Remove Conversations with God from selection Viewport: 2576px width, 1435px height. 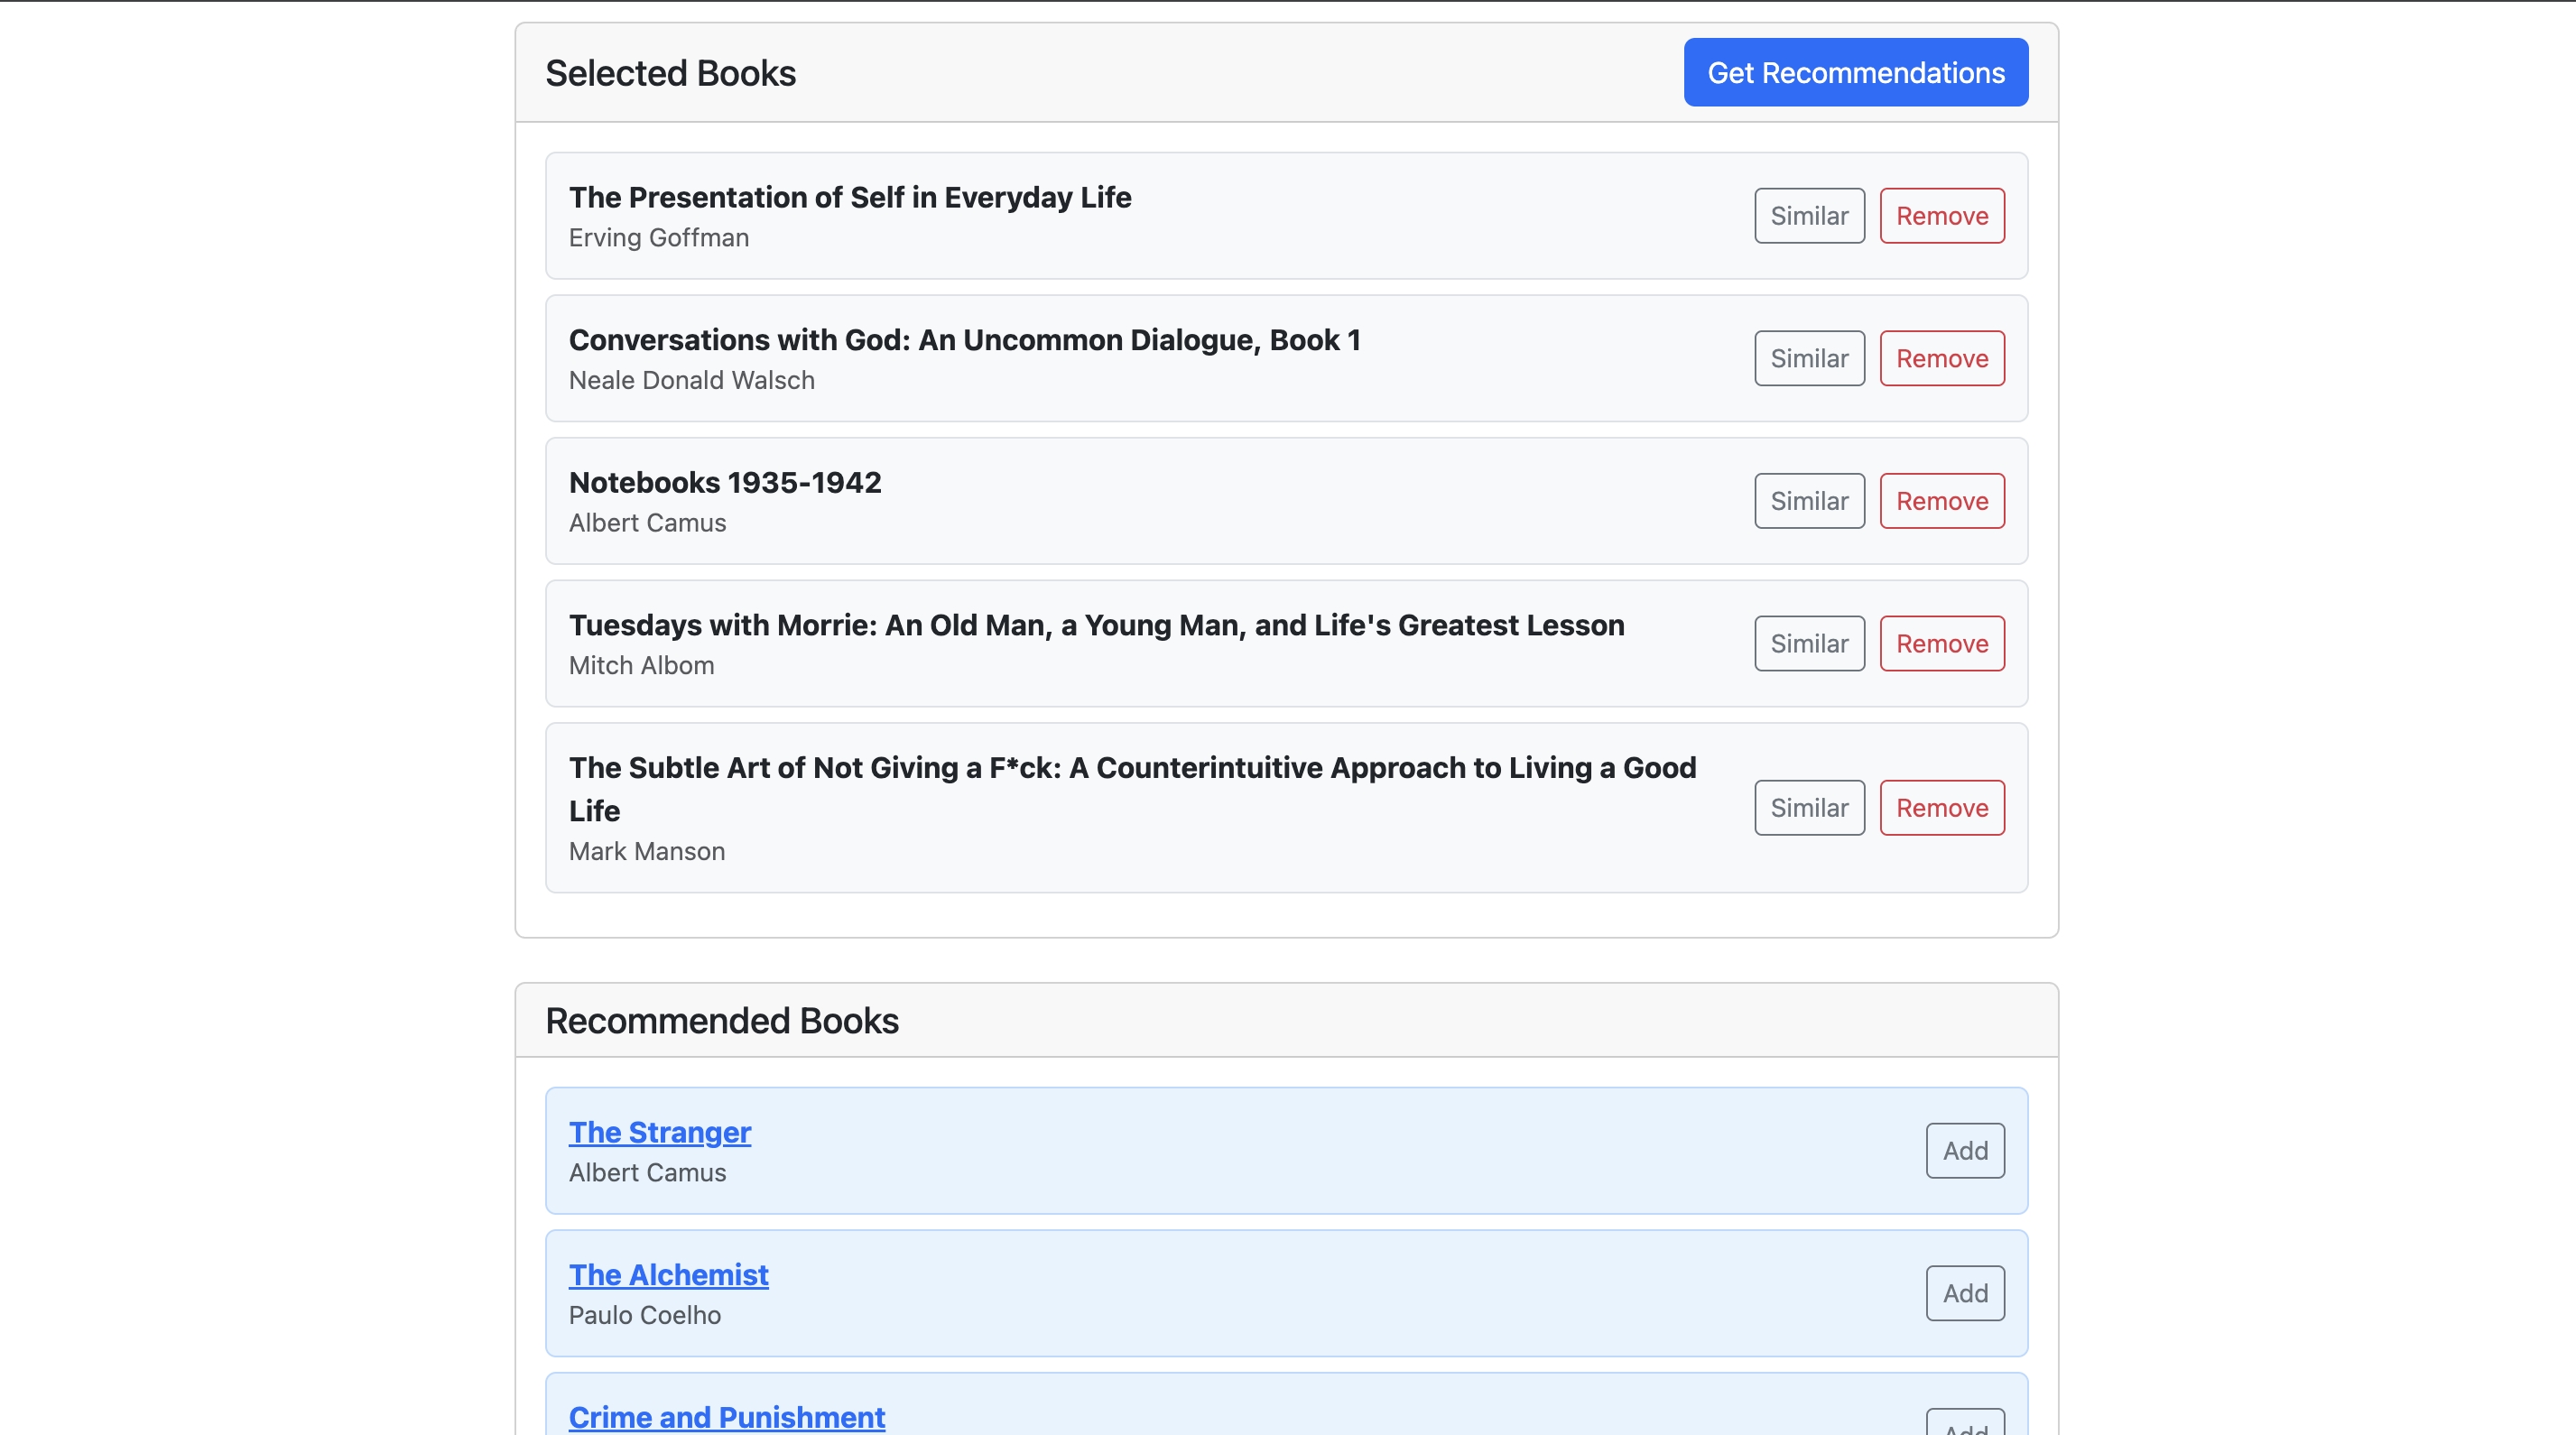point(1941,359)
